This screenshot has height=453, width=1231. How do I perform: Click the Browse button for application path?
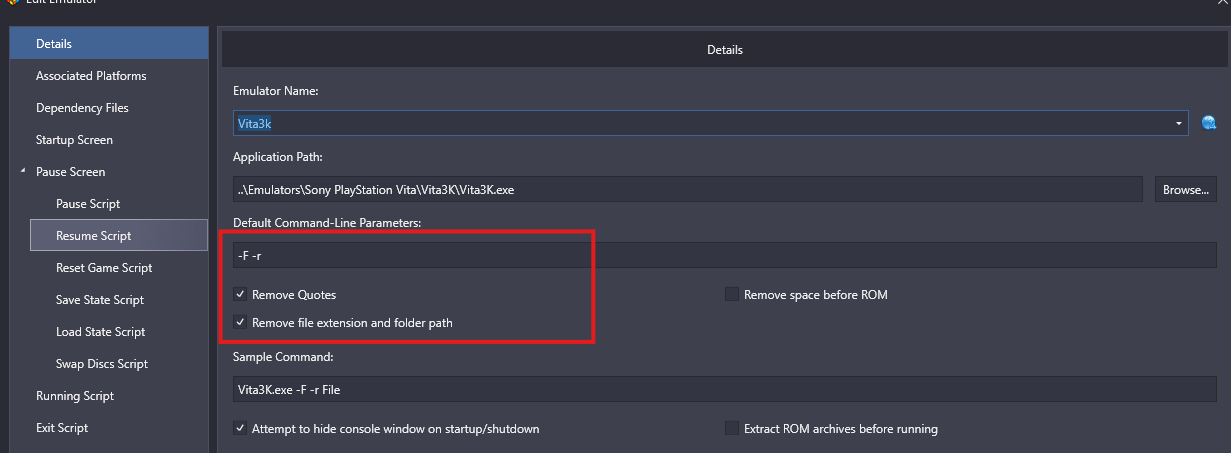pyautogui.click(x=1186, y=189)
